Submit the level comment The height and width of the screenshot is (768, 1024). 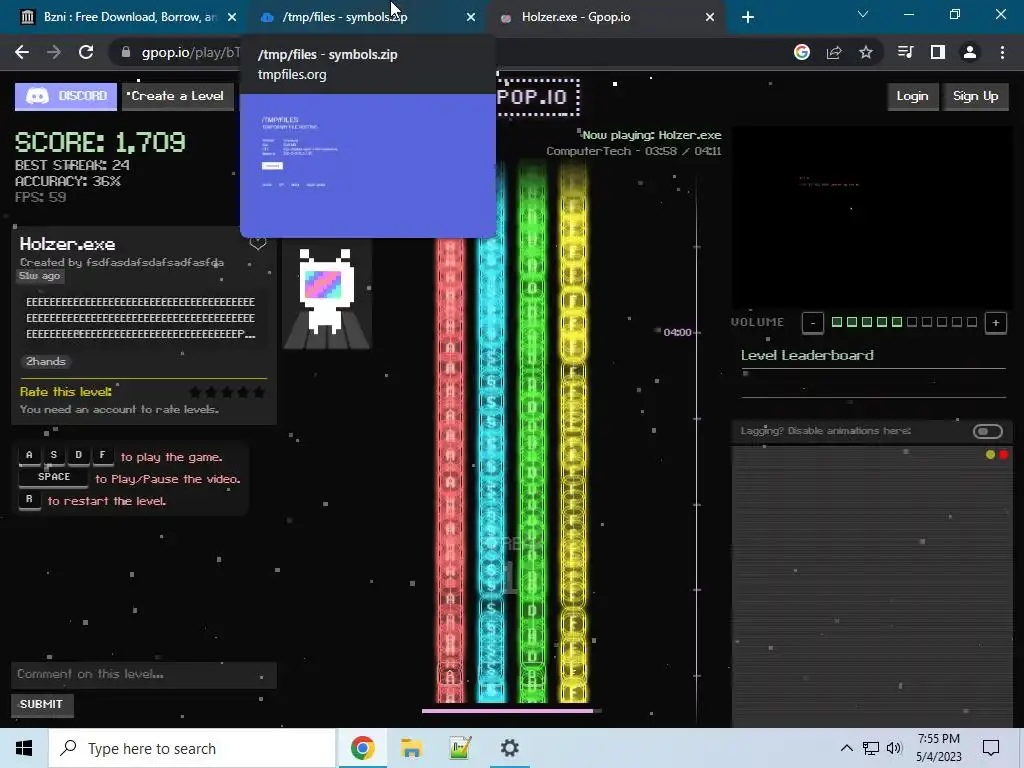pos(42,704)
